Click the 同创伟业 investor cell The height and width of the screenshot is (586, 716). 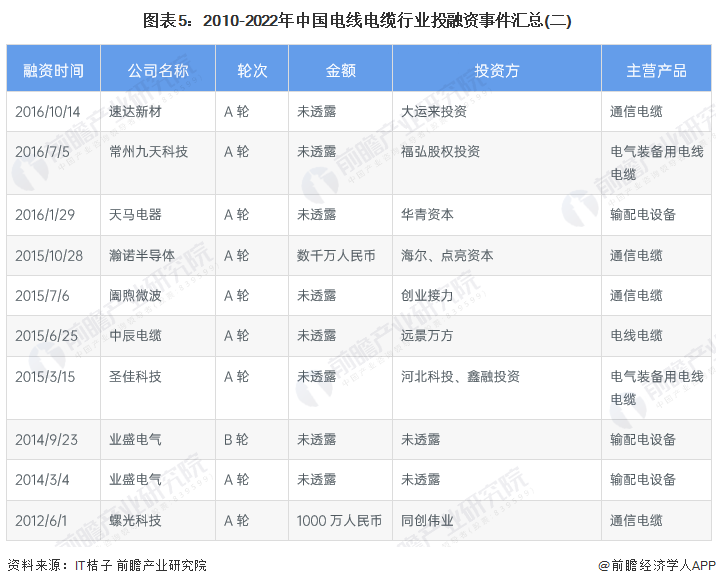pos(427,521)
